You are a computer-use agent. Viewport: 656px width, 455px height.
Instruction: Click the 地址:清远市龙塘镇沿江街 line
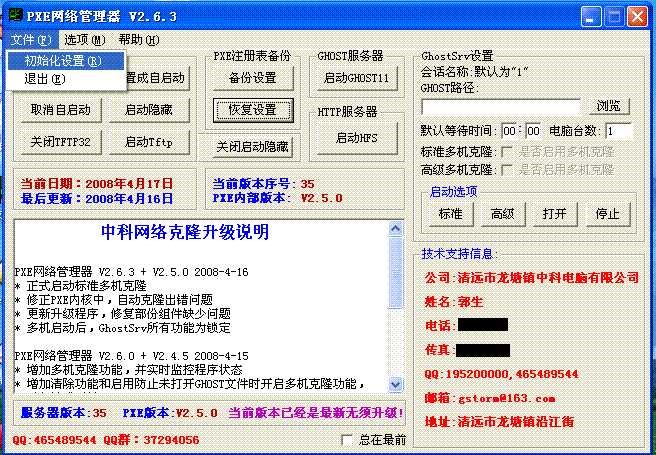[499, 422]
